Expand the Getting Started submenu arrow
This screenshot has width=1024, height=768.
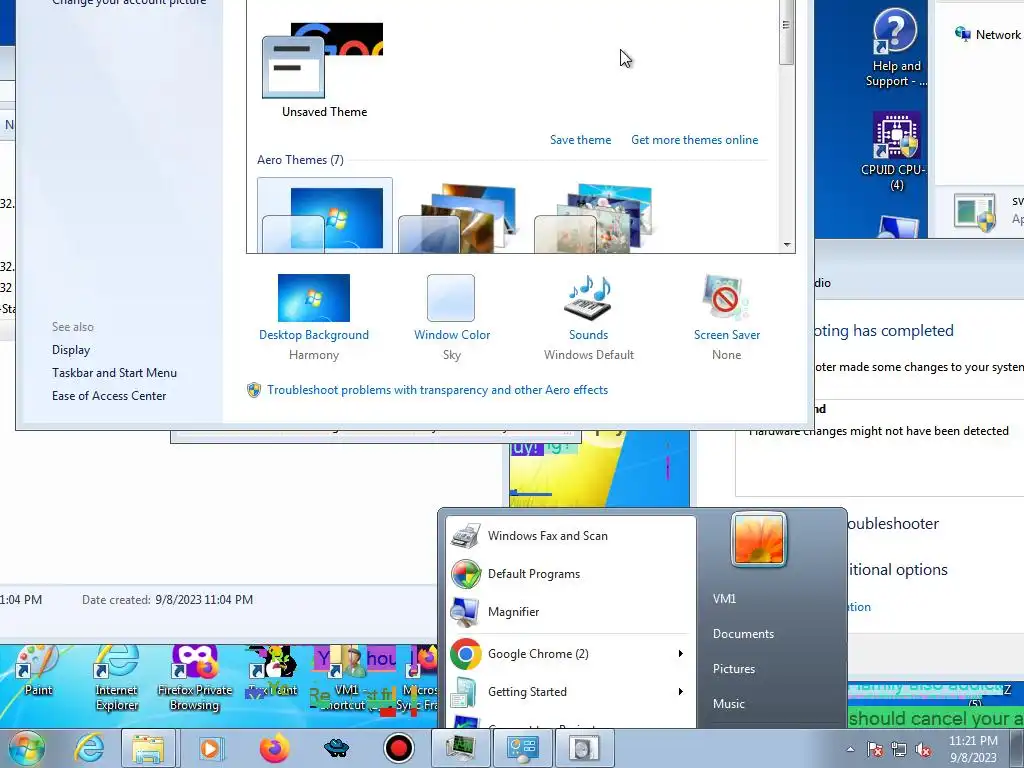(x=680, y=692)
